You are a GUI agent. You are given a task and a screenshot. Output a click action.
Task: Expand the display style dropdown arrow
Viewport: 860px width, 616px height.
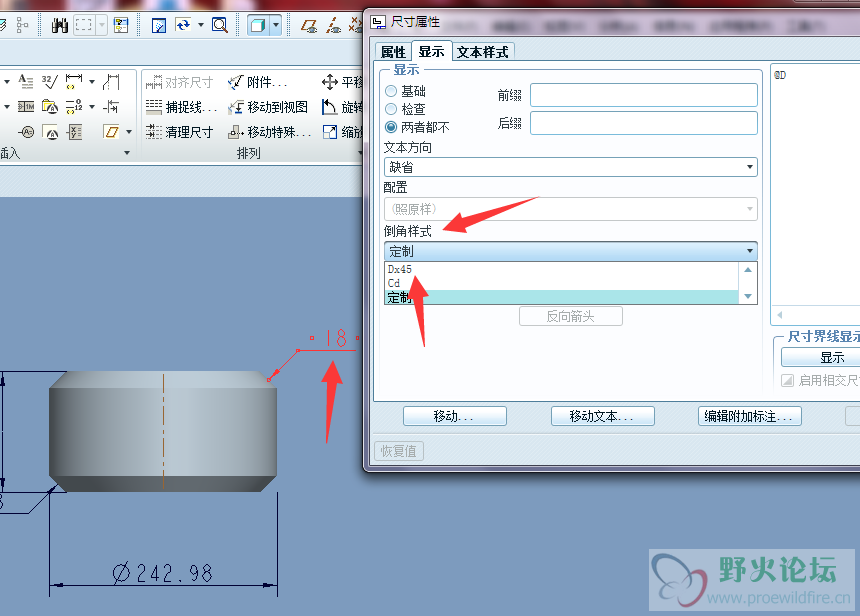(x=276, y=25)
